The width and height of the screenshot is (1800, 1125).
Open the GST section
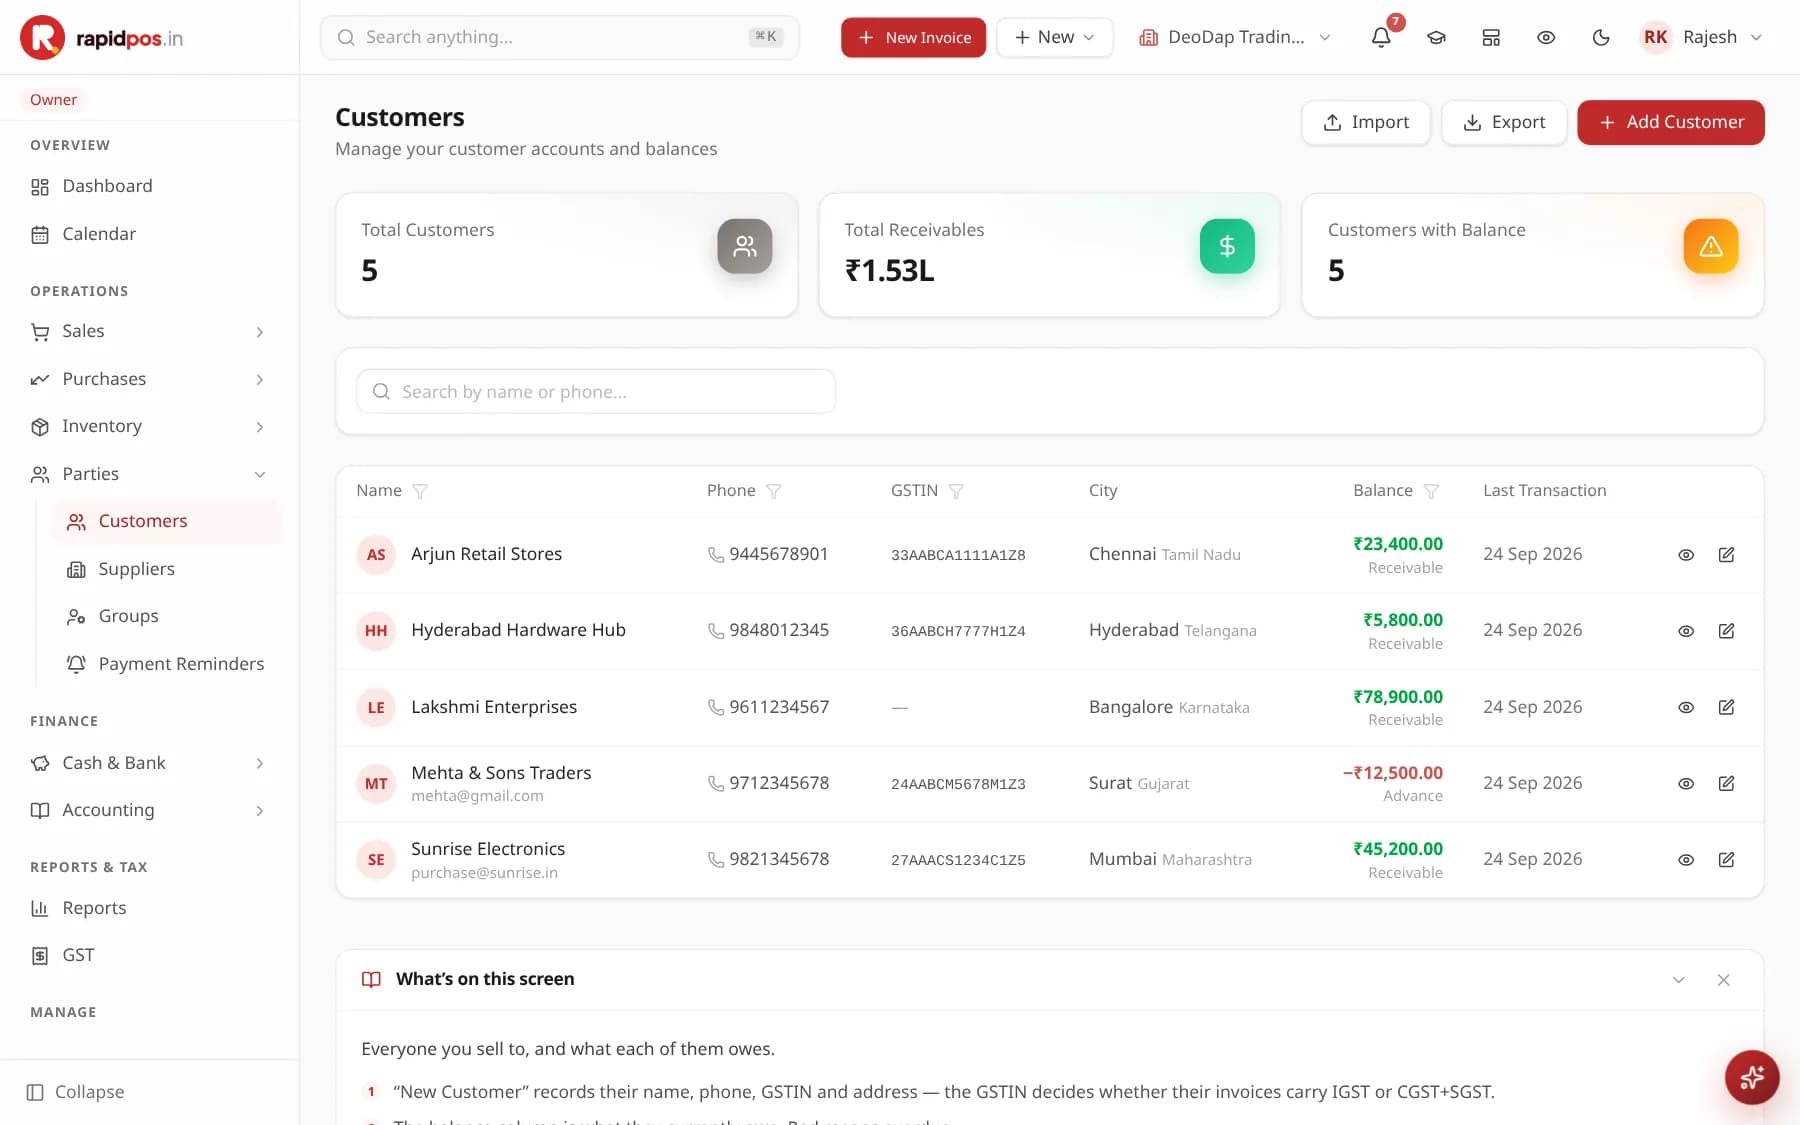[x=149, y=955]
